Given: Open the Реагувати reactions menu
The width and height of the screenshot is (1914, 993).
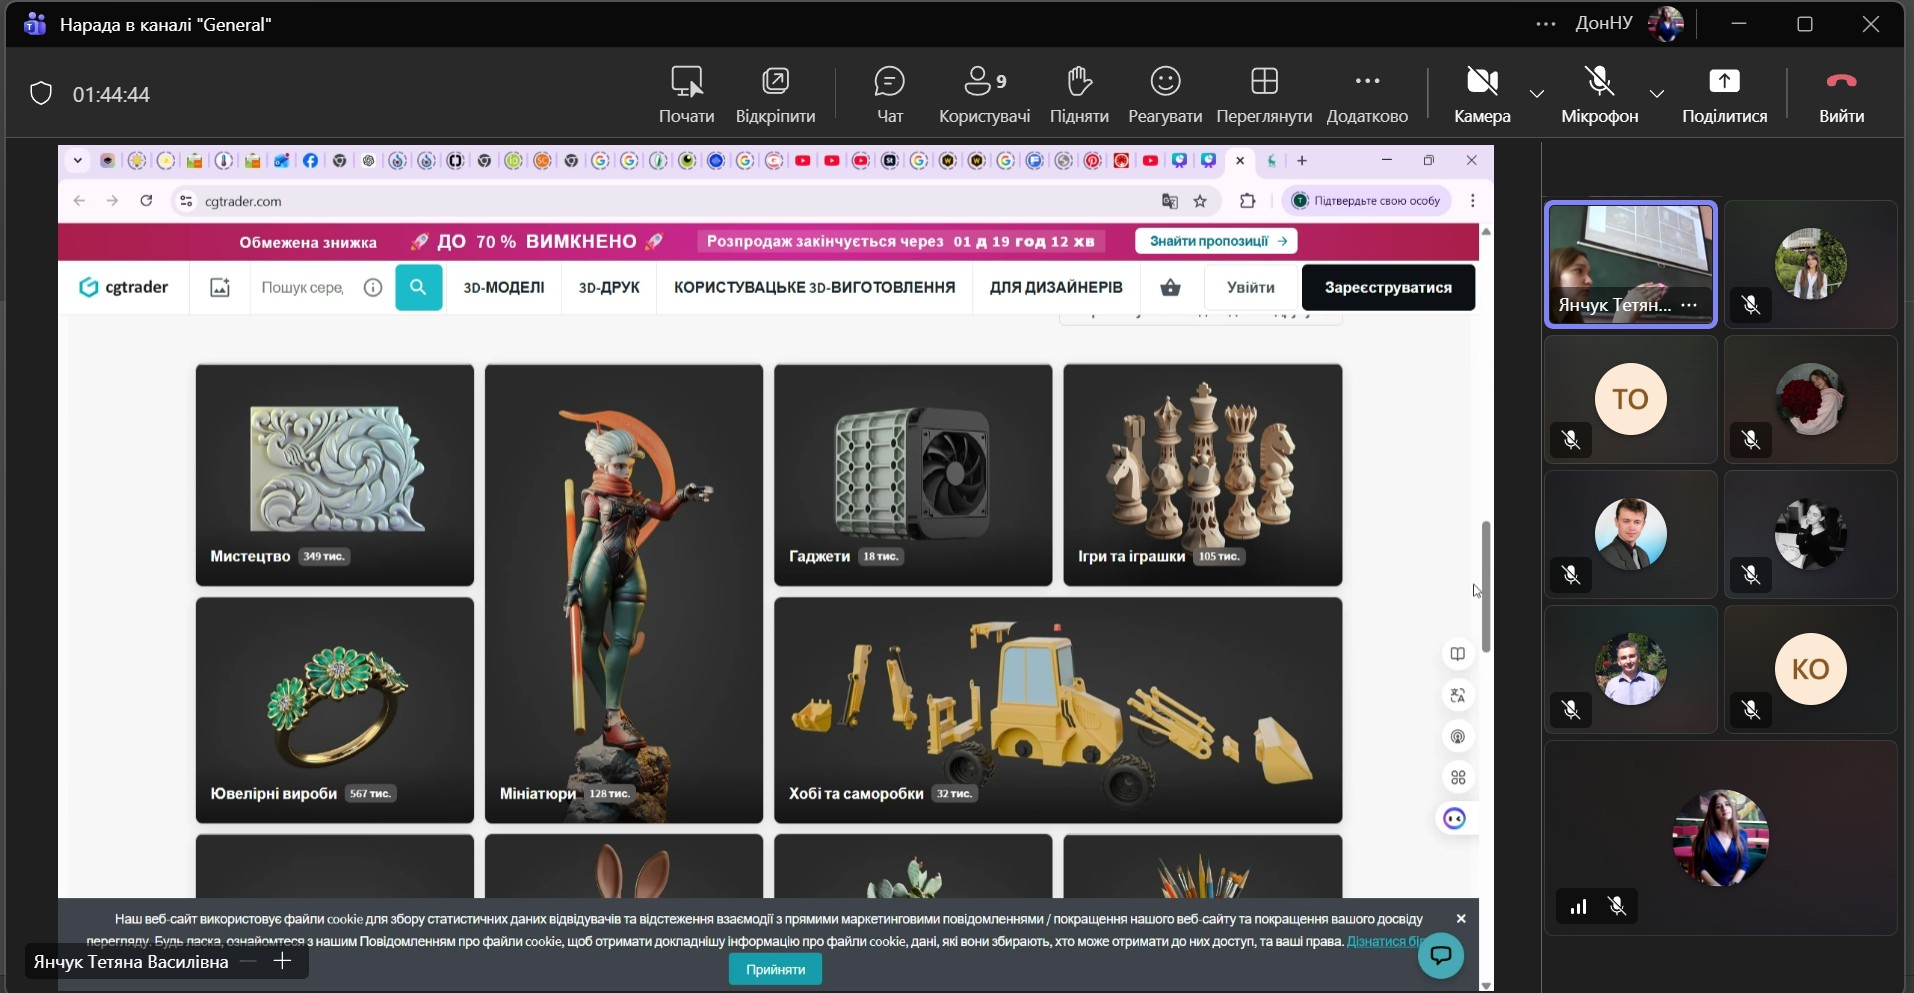Looking at the screenshot, I should coord(1165,95).
